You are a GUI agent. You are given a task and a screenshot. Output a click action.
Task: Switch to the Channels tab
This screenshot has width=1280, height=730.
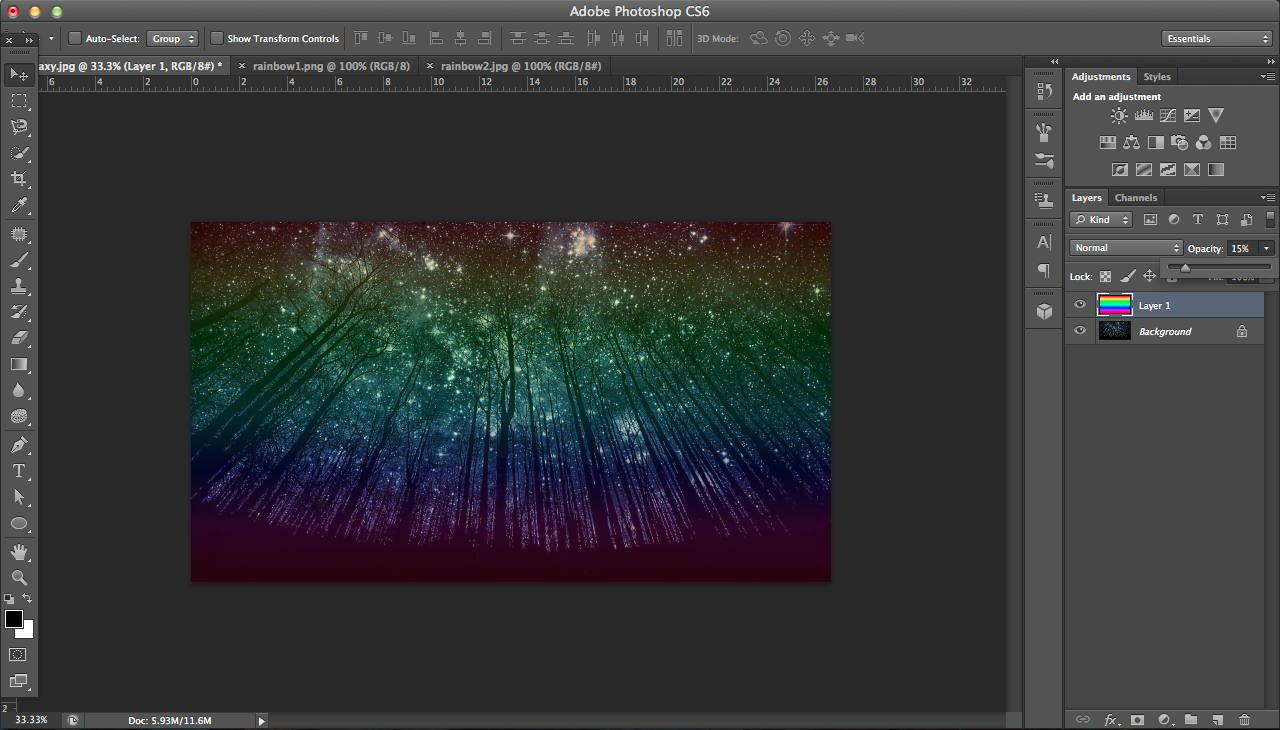coord(1136,198)
